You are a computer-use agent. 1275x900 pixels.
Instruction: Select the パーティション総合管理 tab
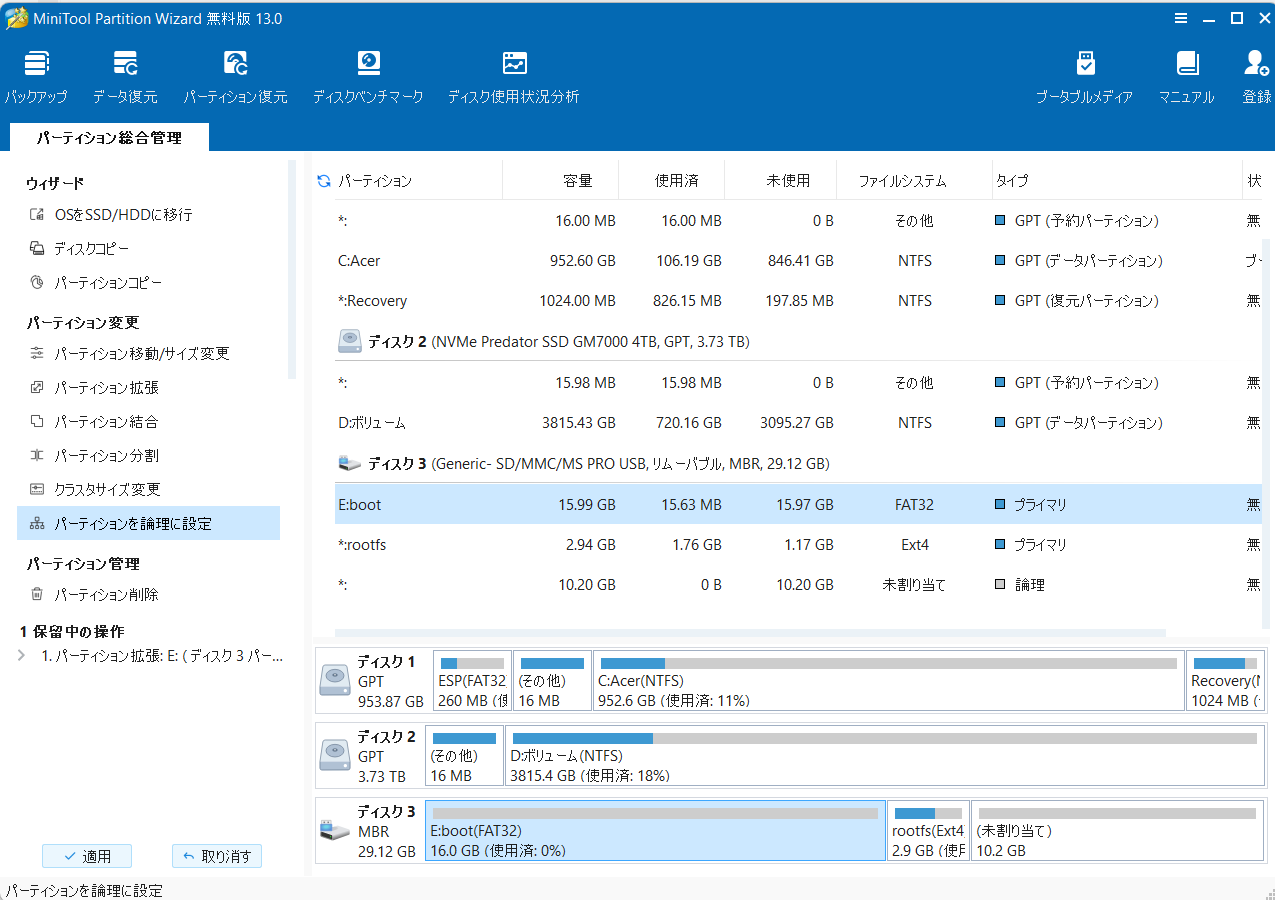coord(109,138)
